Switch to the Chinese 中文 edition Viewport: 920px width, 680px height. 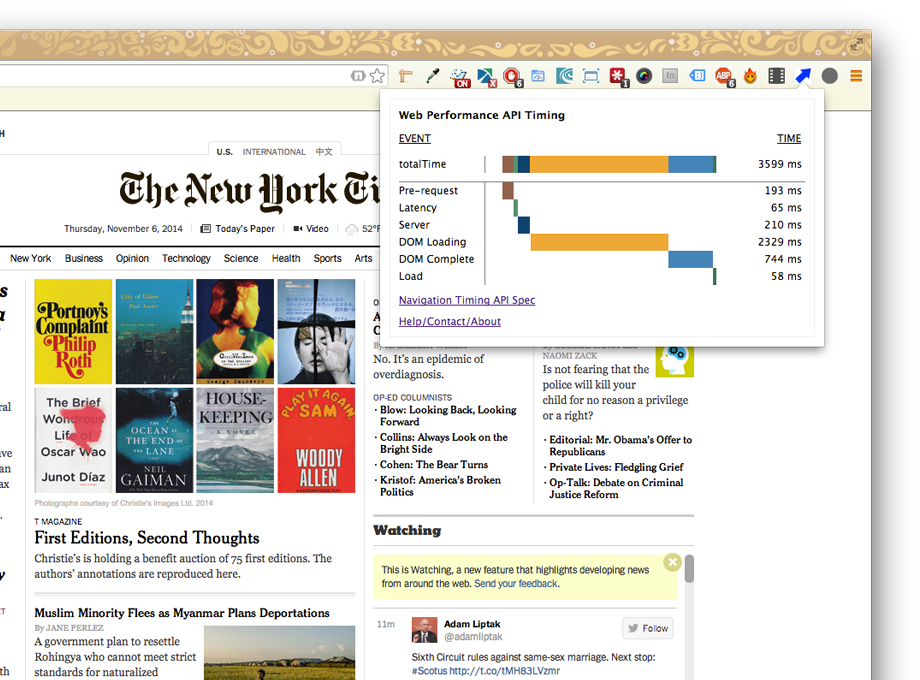point(324,152)
